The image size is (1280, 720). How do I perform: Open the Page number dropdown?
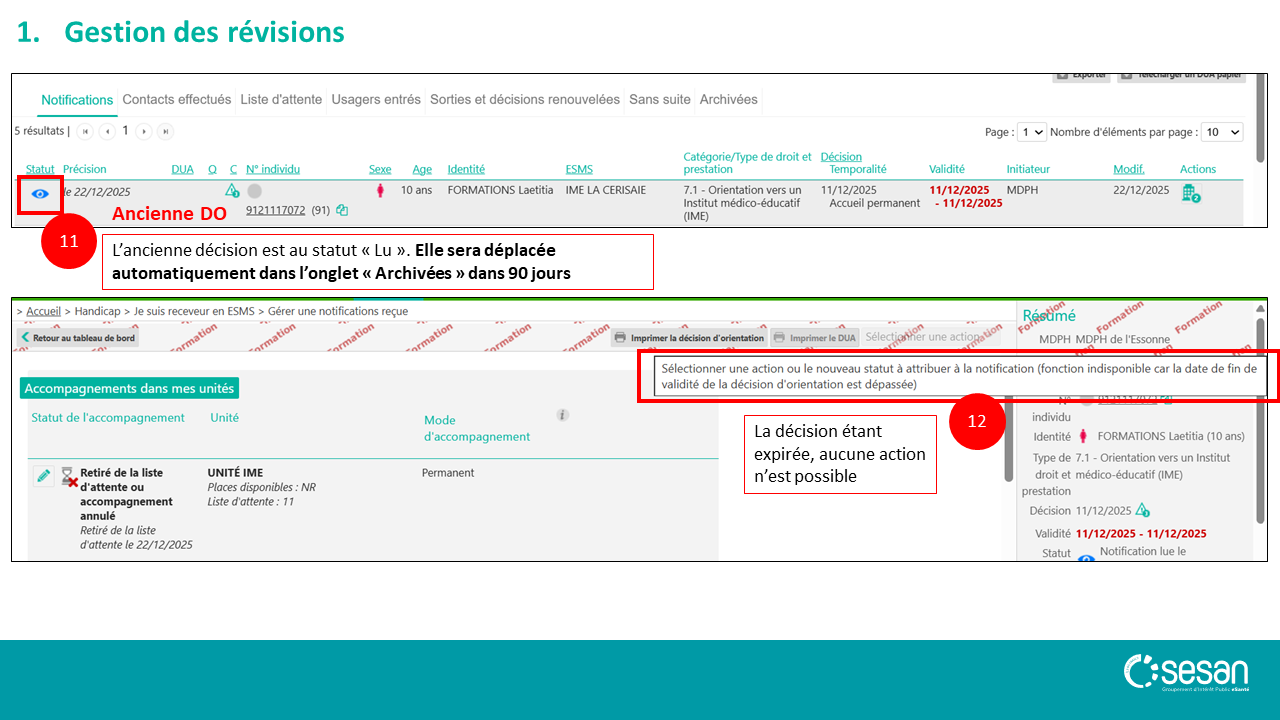tap(1031, 132)
